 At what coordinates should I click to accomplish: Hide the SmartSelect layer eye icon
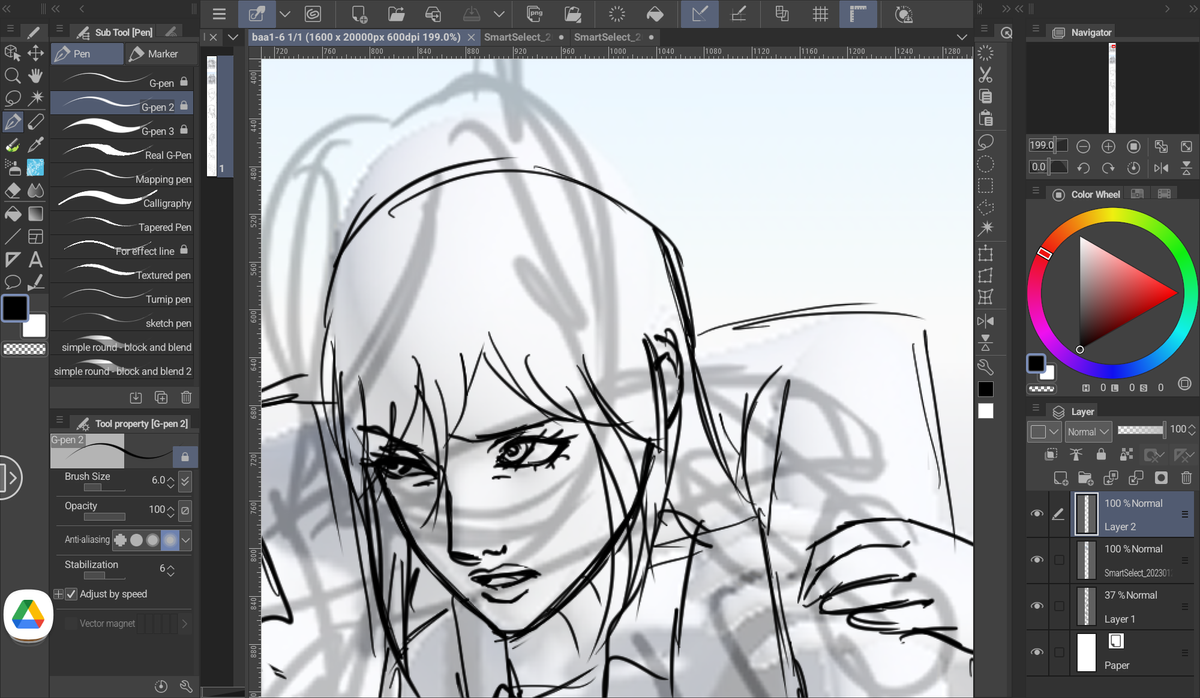pyautogui.click(x=1037, y=560)
